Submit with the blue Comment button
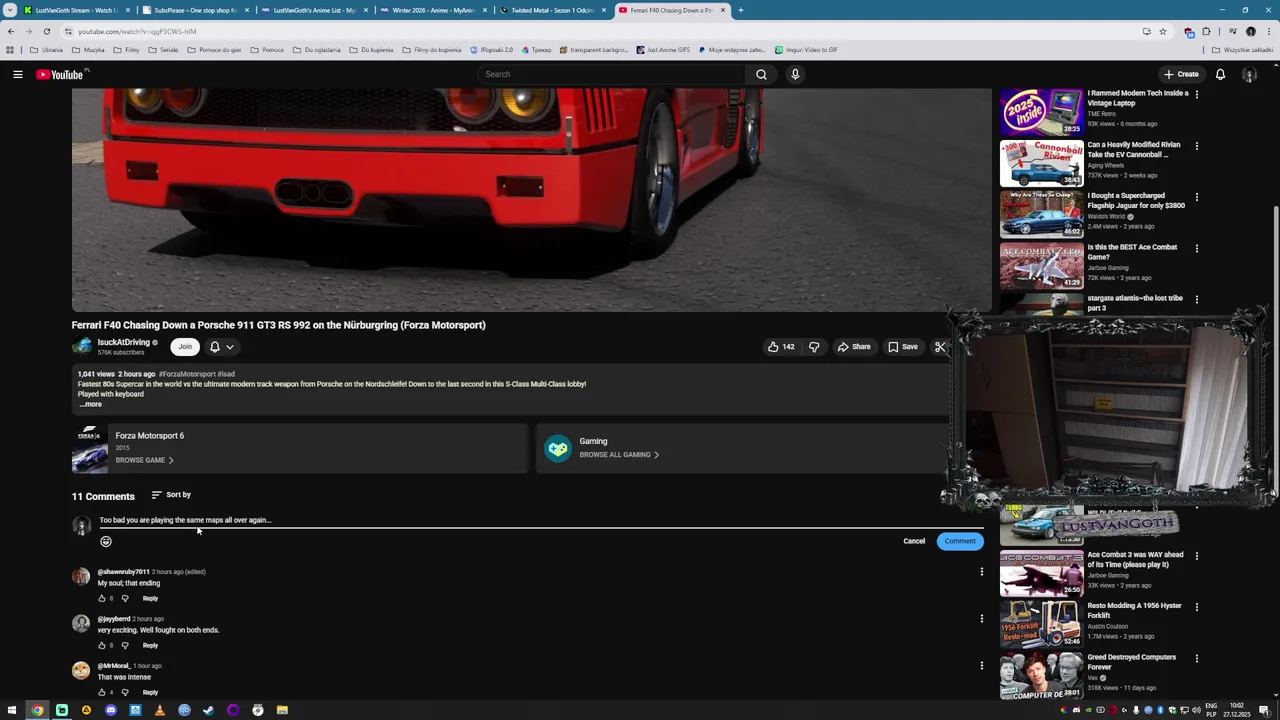 click(x=960, y=541)
